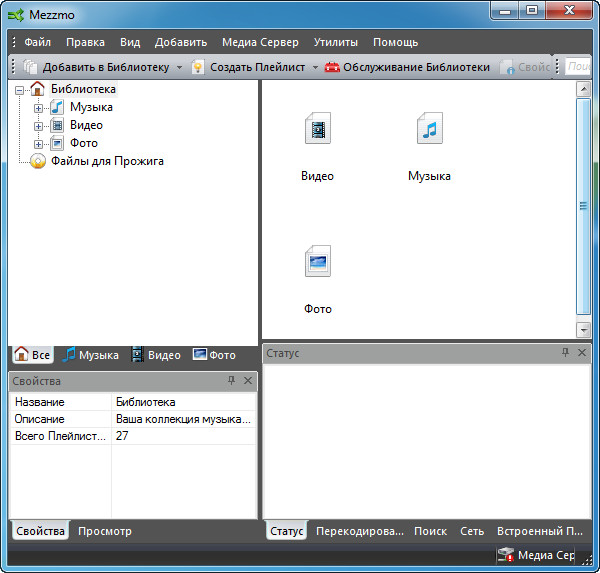Open the Видео folder icon in content pane
Image resolution: width=600 pixels, height=573 pixels.
(x=317, y=130)
